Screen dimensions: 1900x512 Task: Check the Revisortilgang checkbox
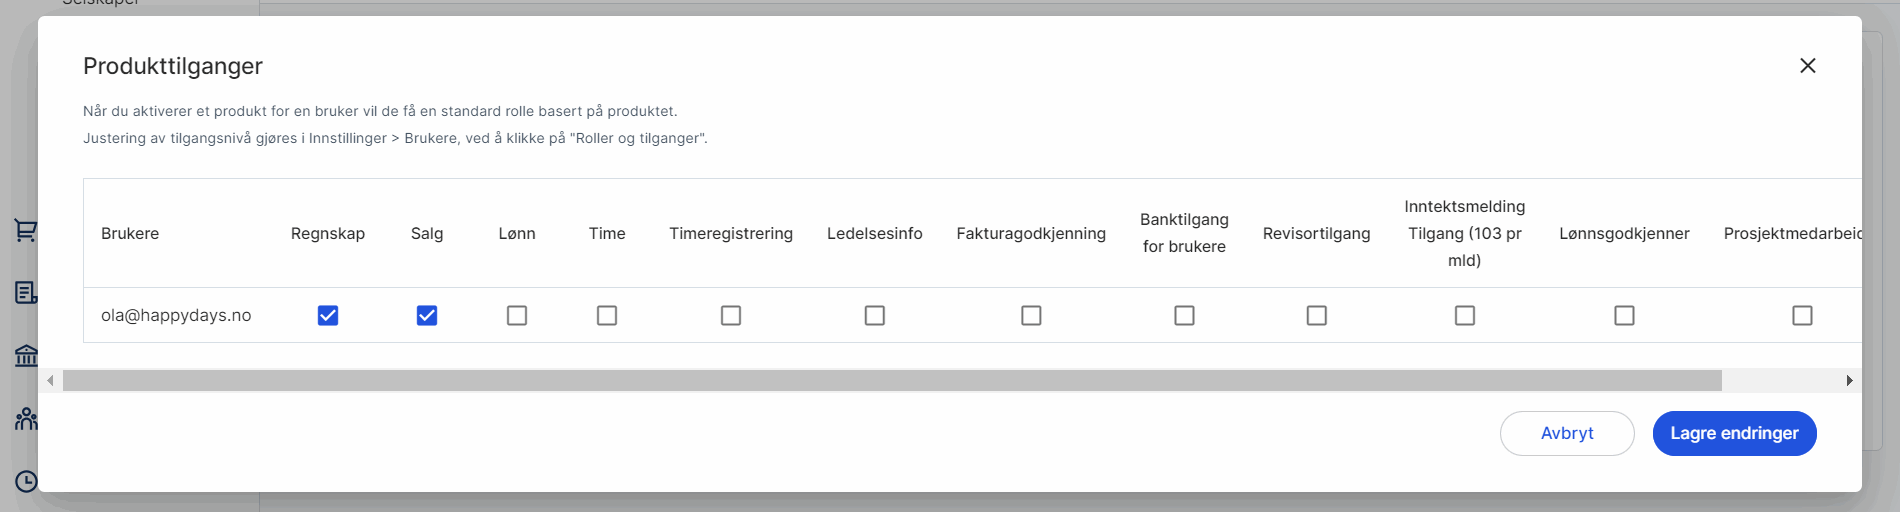[x=1317, y=315]
